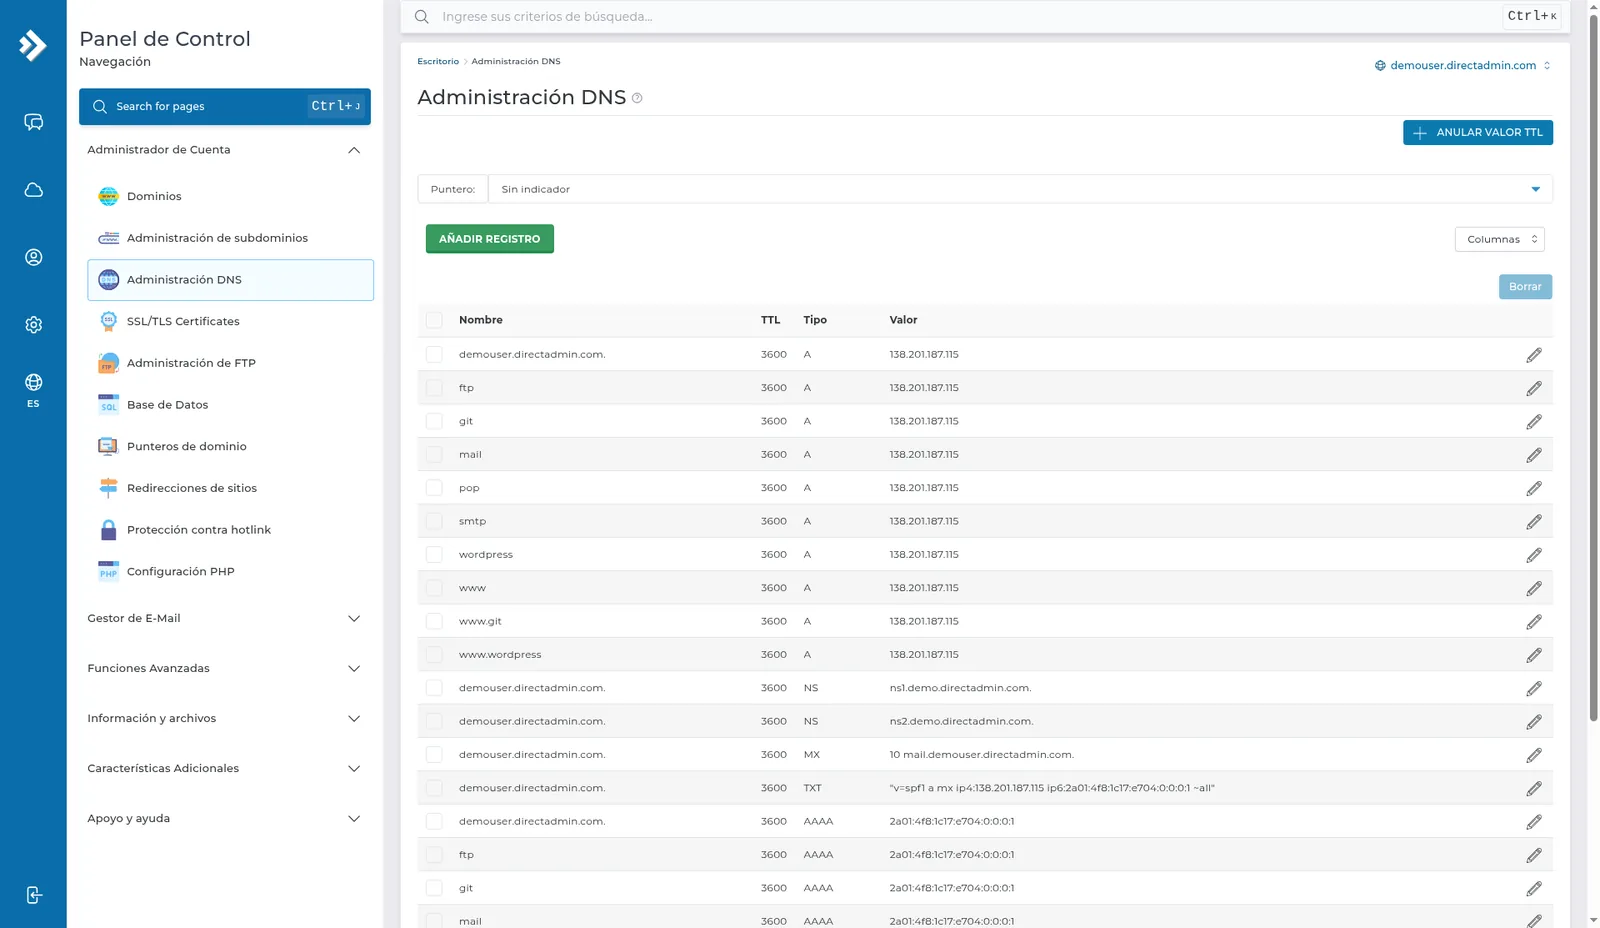Click the Borrar button
The image size is (1600, 928).
coord(1525,287)
